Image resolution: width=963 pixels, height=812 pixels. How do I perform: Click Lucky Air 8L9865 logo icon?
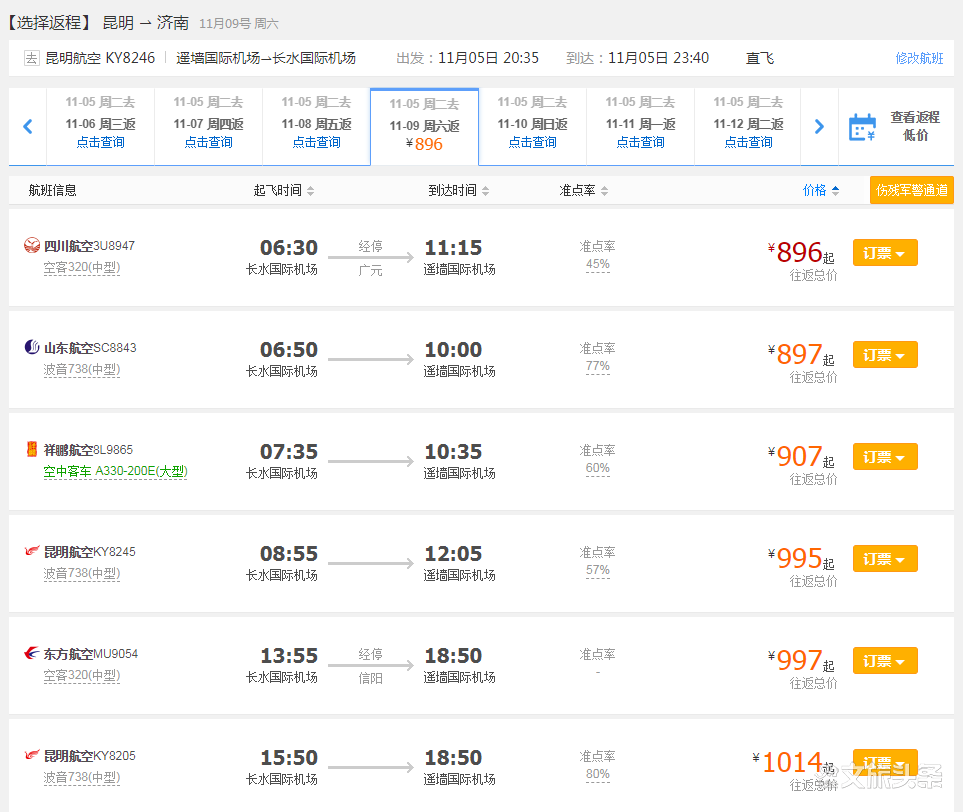(32, 450)
